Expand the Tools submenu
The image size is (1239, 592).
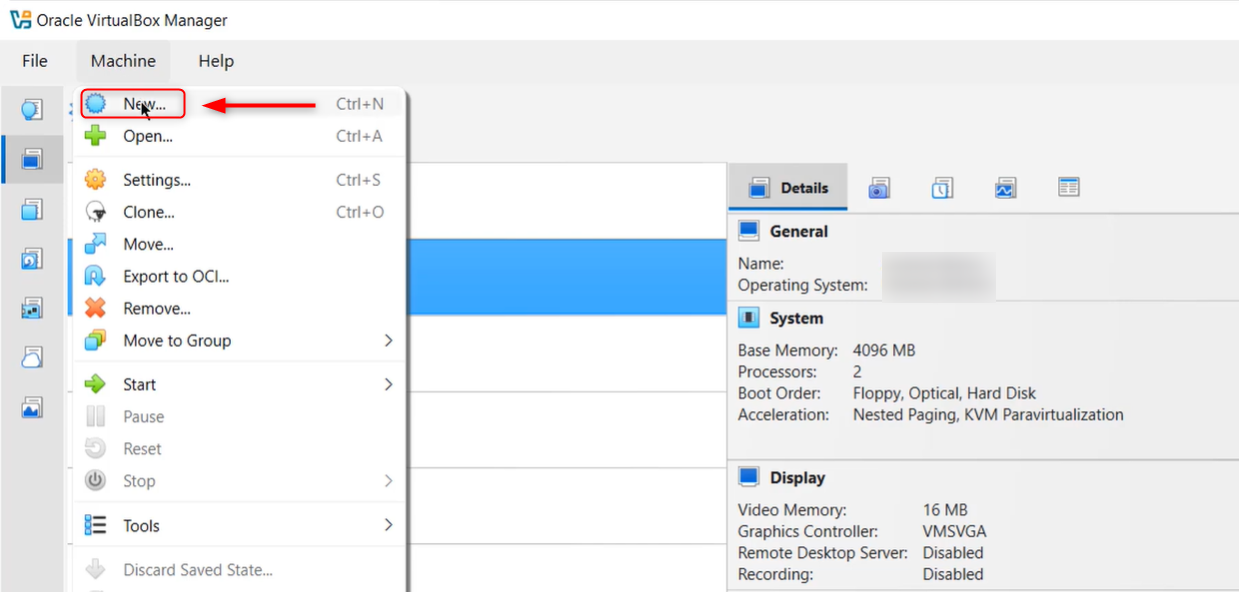click(238, 525)
